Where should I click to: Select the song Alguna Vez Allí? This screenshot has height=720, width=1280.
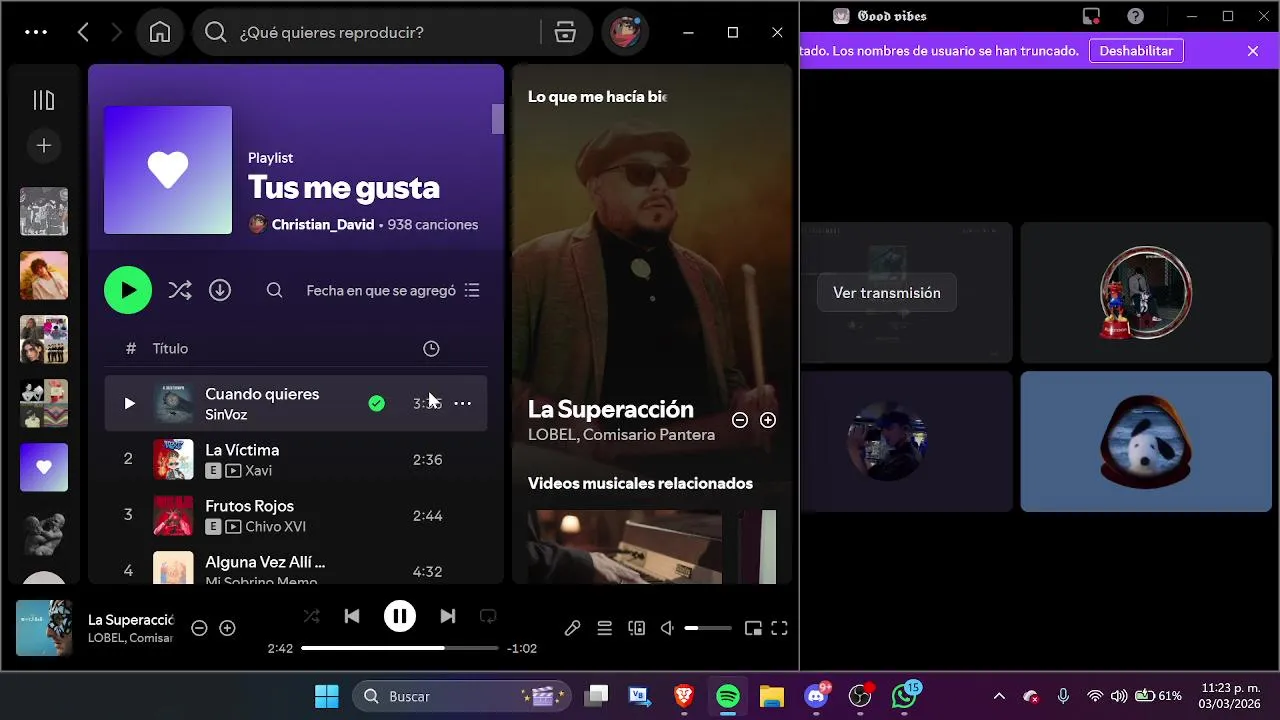265,562
